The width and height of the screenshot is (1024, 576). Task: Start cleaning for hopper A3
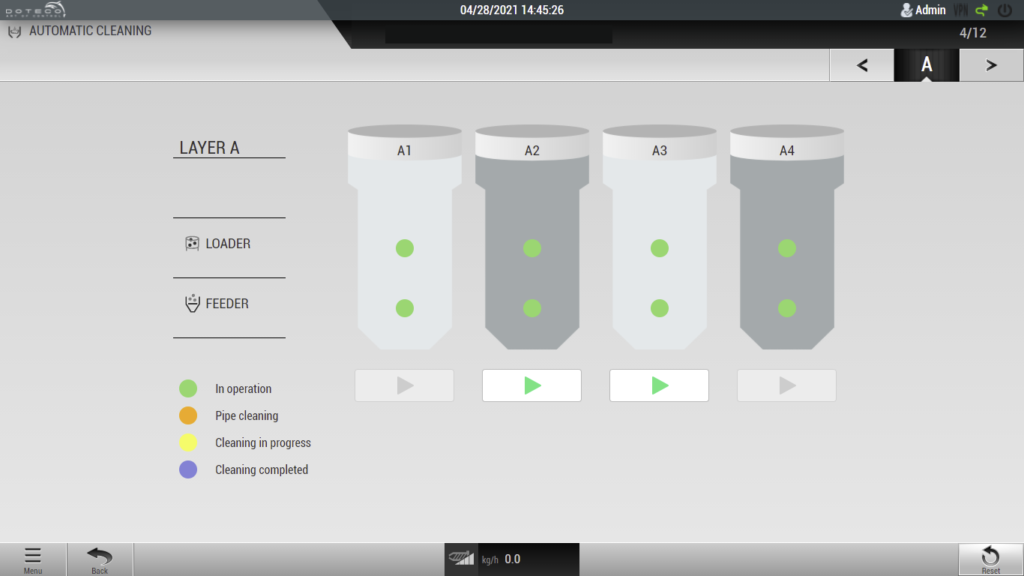(659, 385)
